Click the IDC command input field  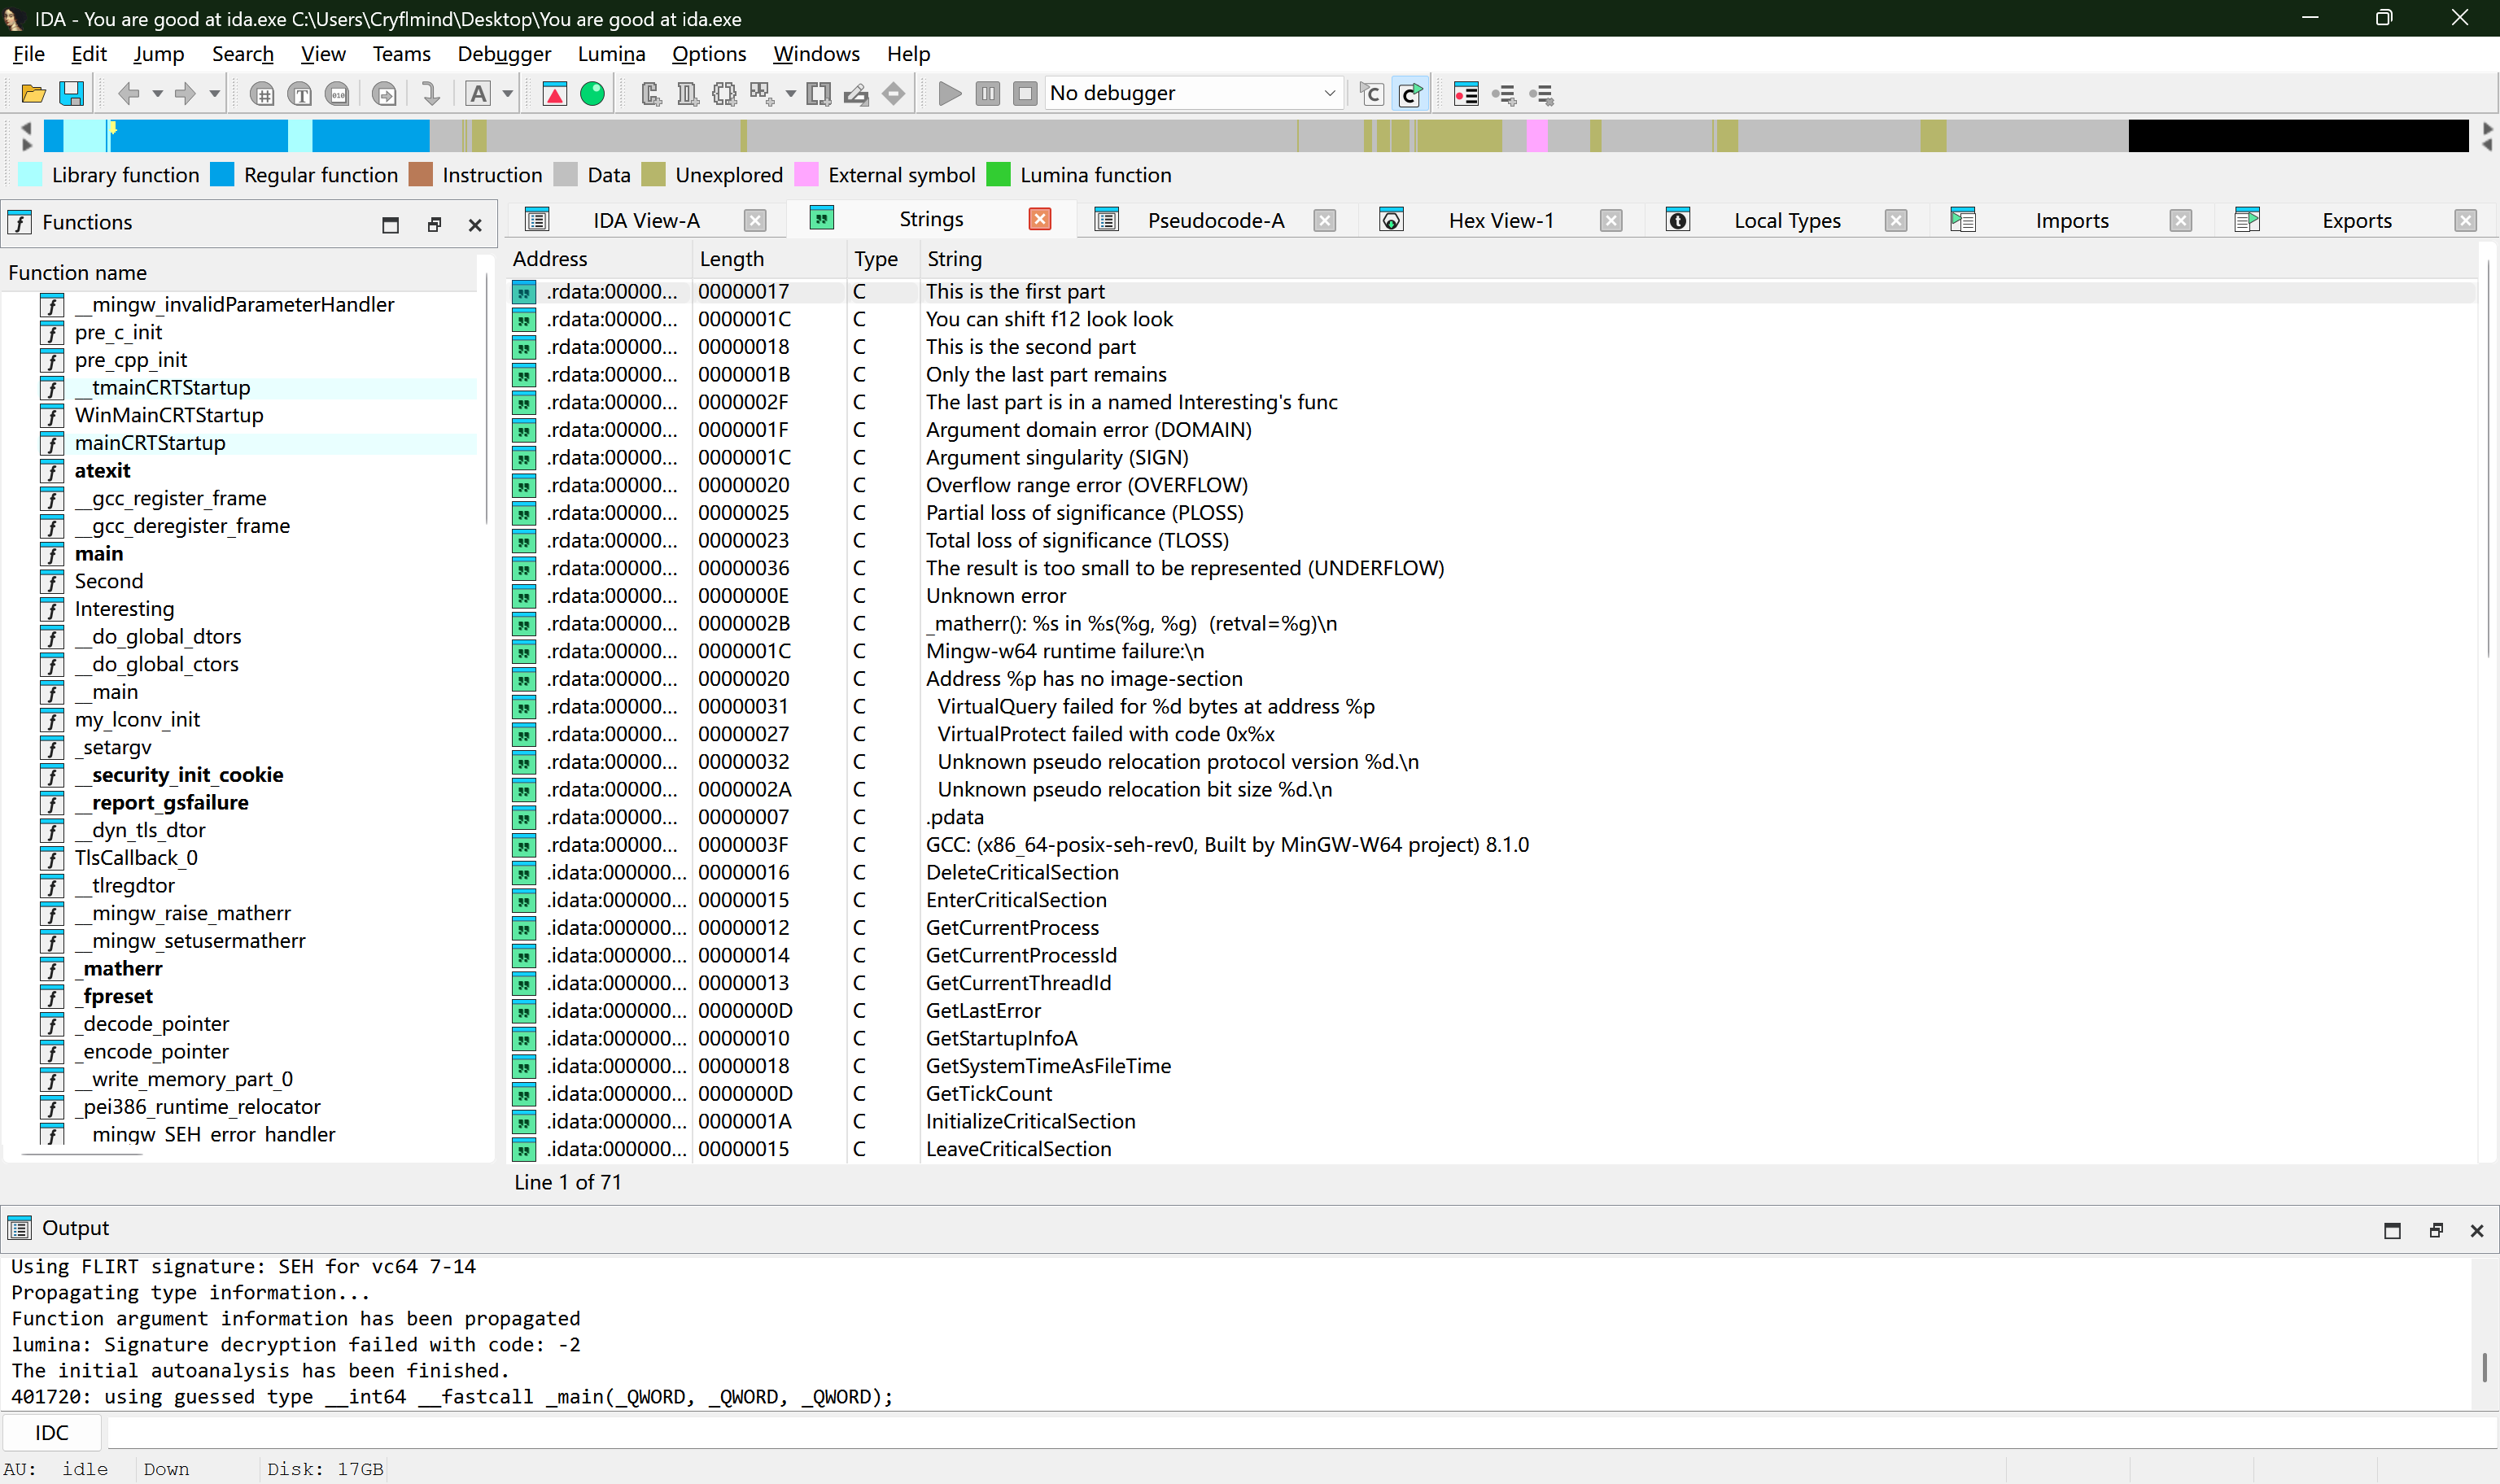[x=1300, y=1433]
